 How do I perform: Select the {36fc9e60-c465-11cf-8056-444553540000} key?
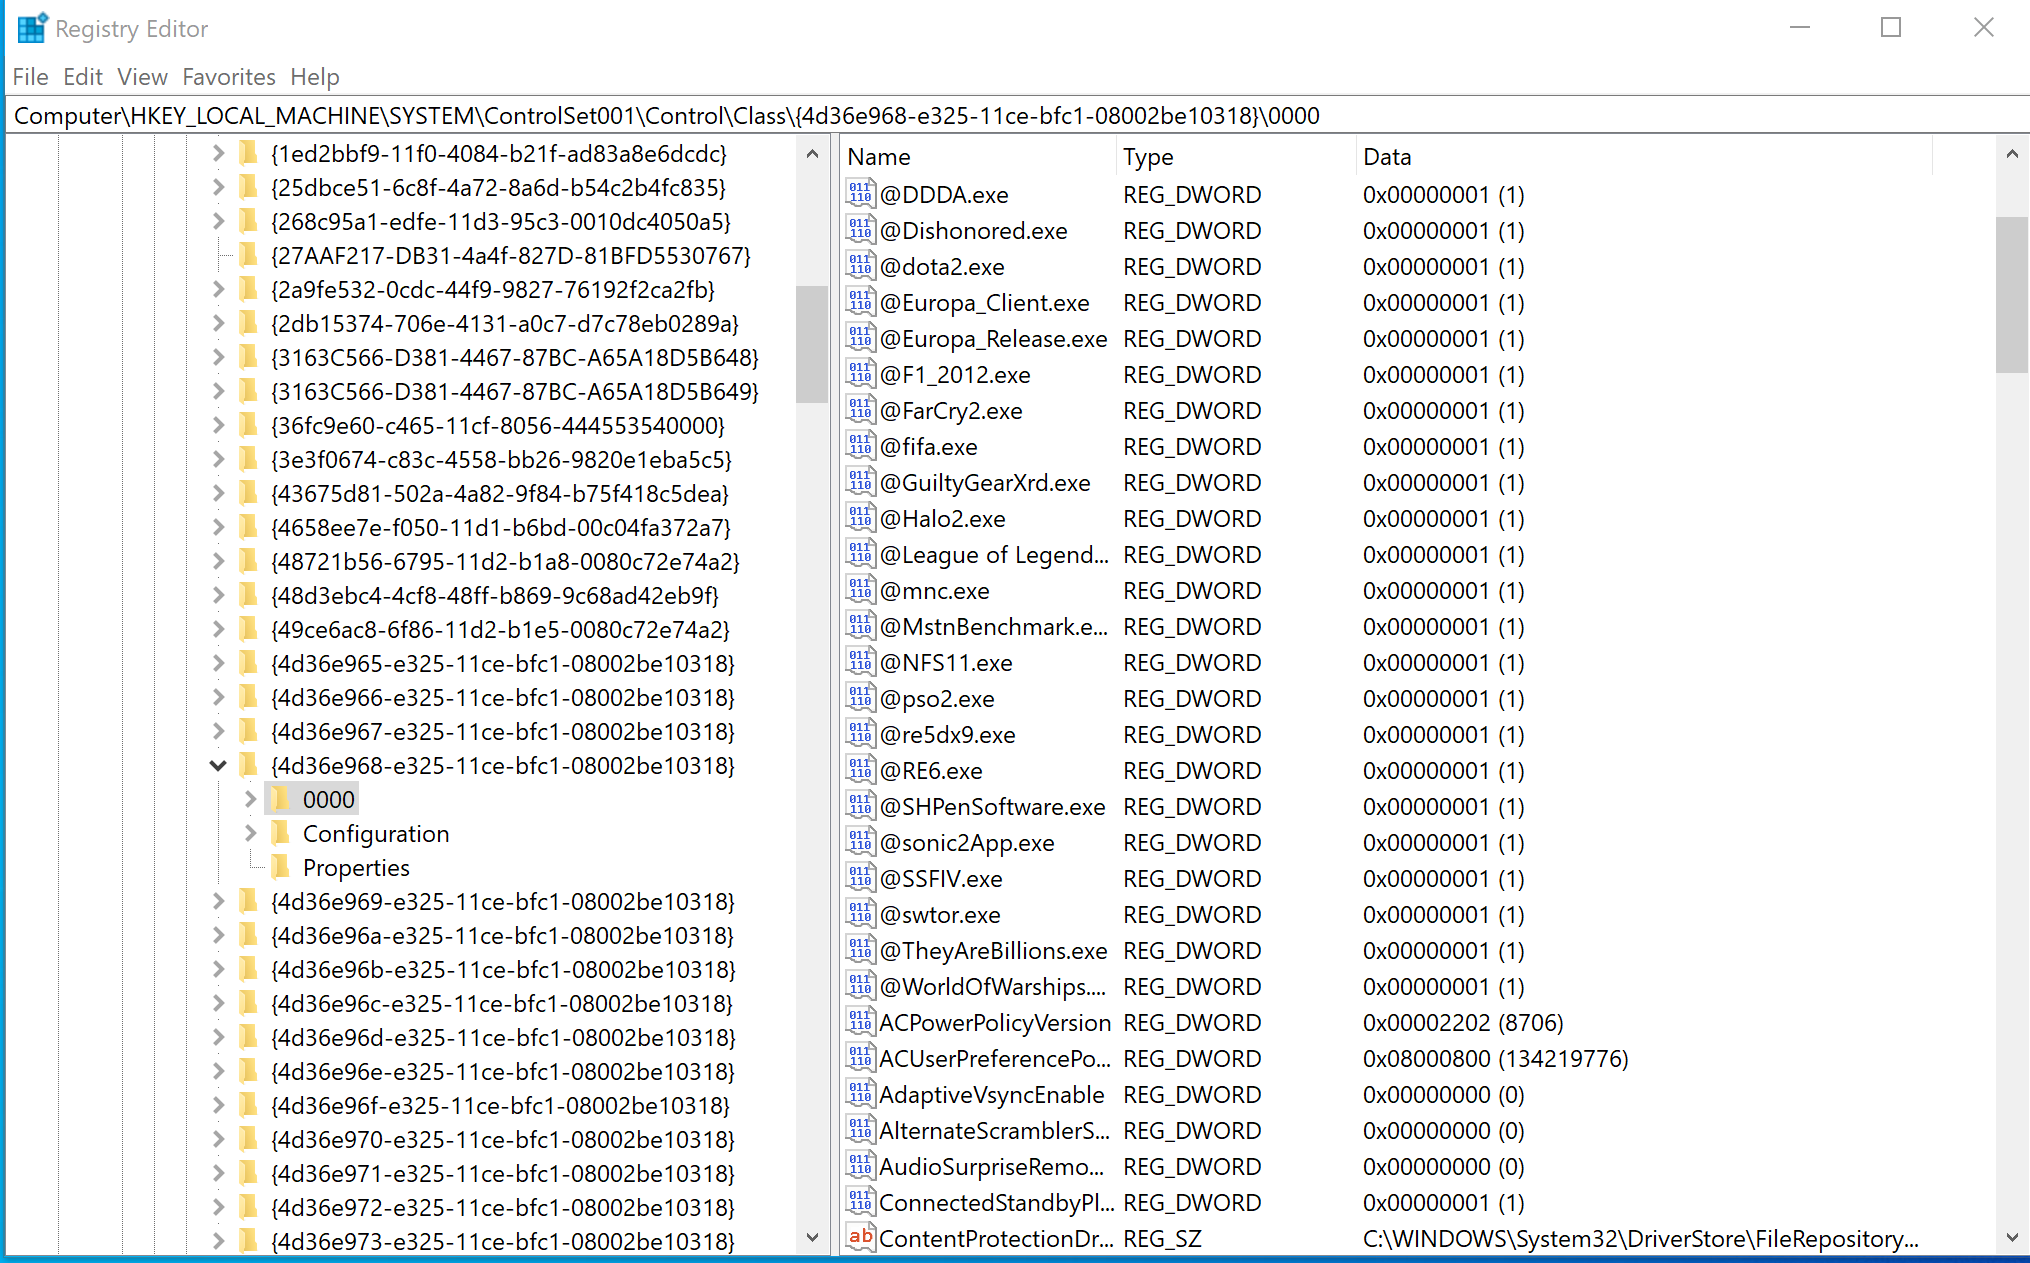pos(498,426)
